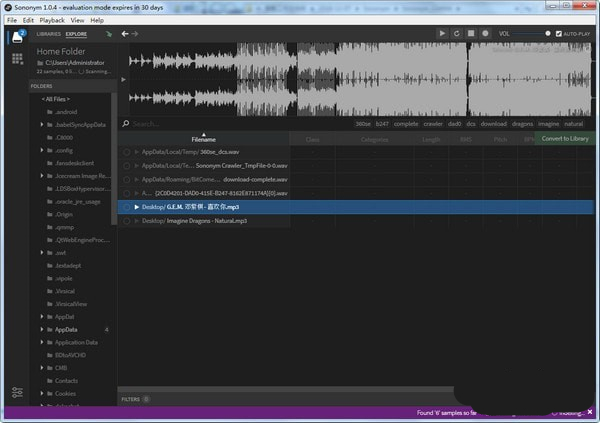Viewport: 600px width, 423px height.
Task: Expand the AppData folder with count 4
Action: [42, 329]
